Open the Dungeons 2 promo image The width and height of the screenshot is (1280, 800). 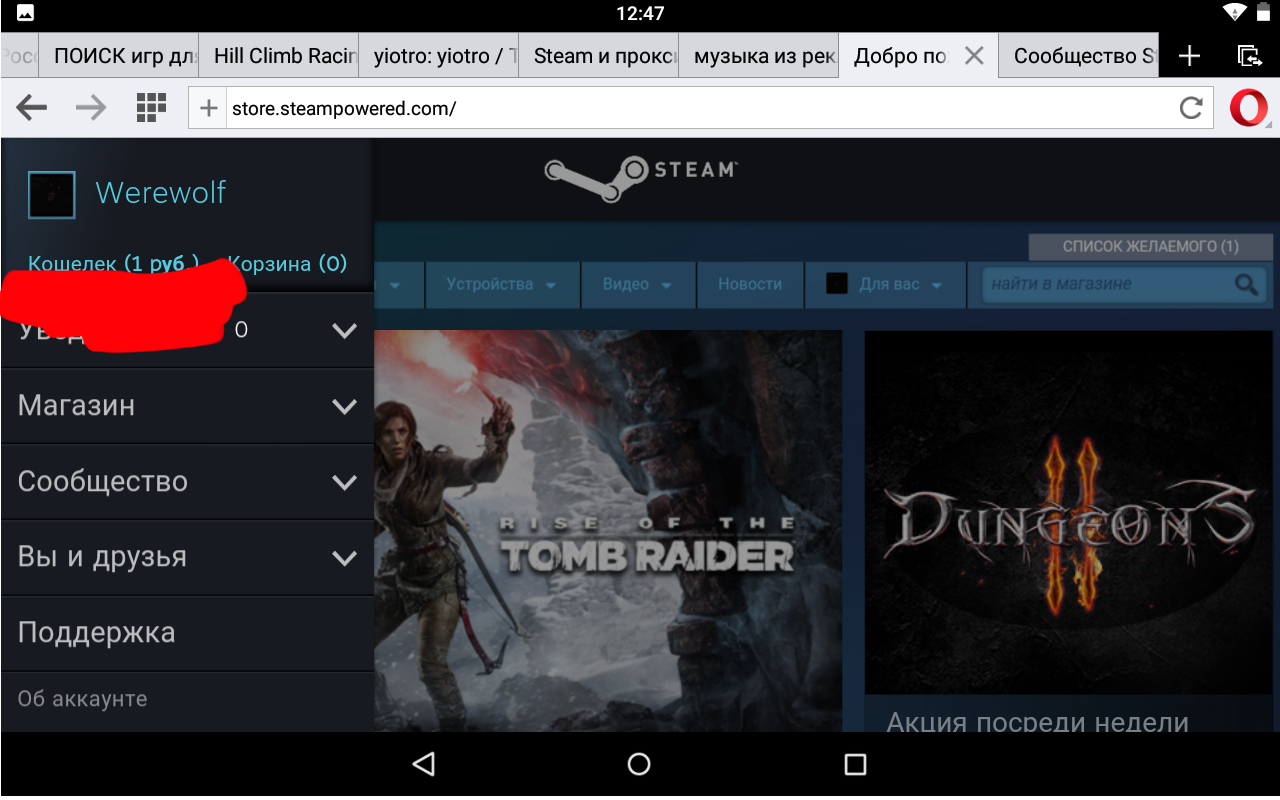click(x=1068, y=512)
